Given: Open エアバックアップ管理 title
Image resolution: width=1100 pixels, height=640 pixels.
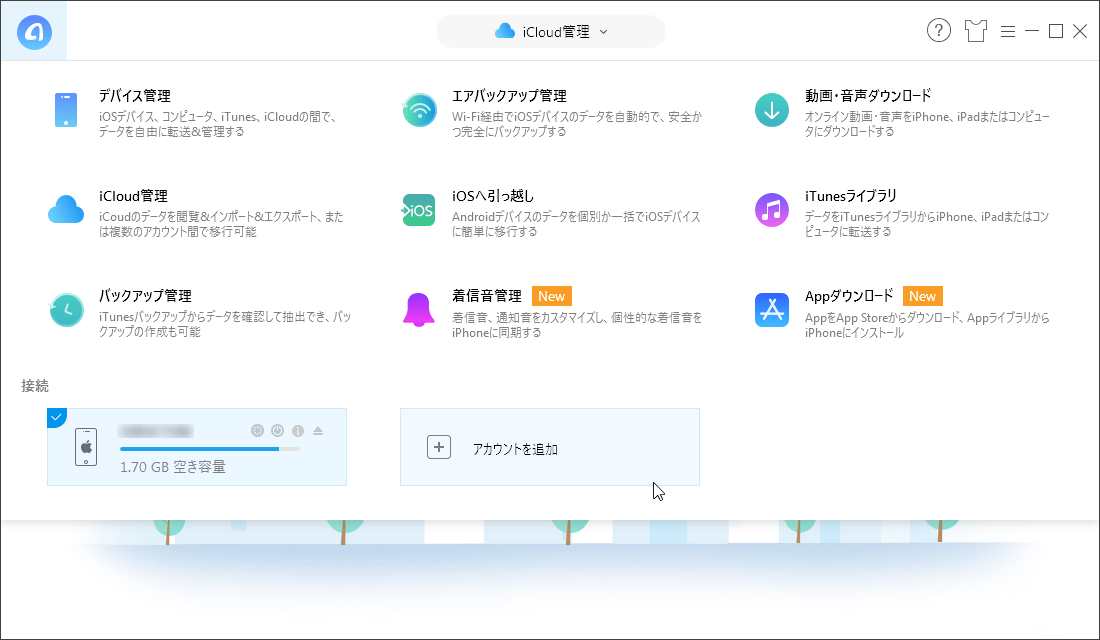Looking at the screenshot, I should coord(509,95).
